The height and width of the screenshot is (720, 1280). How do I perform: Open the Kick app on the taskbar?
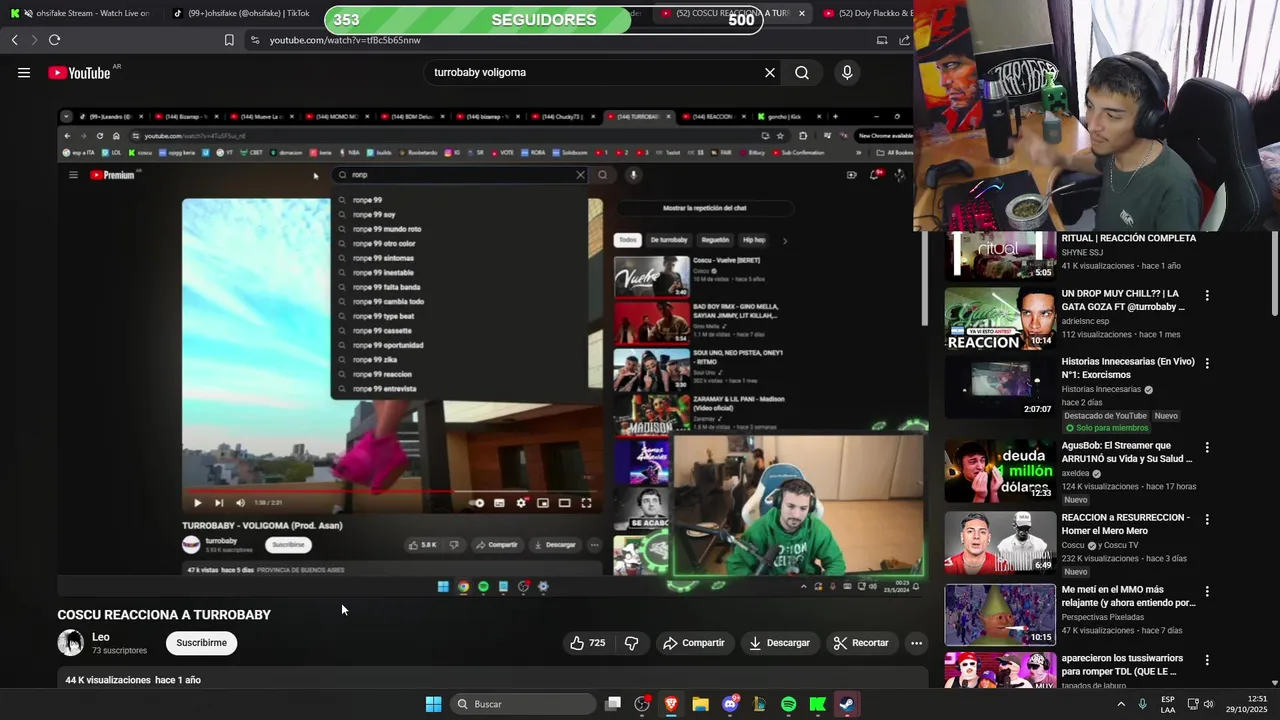[817, 704]
